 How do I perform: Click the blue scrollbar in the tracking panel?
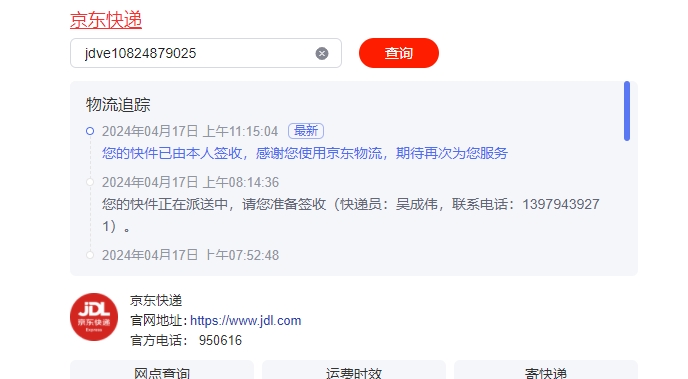(x=627, y=111)
